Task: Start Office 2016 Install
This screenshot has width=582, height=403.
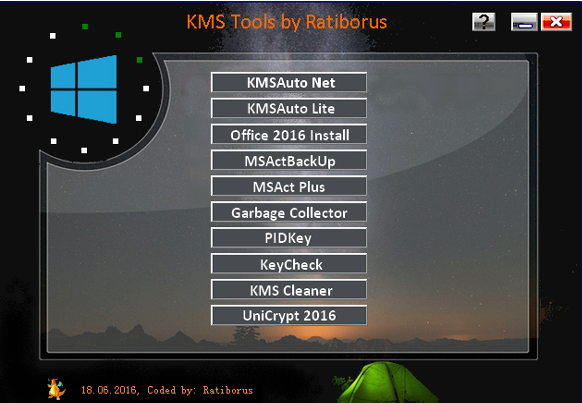Action: [289, 134]
